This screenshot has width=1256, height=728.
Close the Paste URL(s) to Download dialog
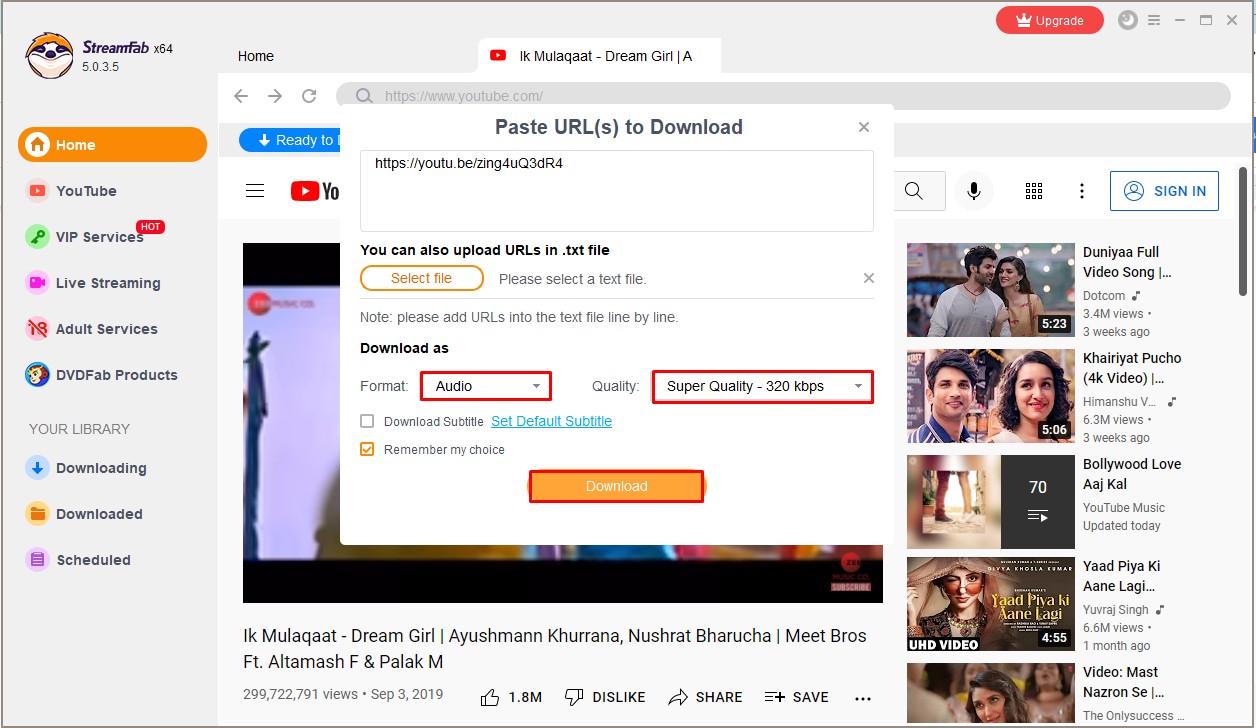click(x=864, y=127)
